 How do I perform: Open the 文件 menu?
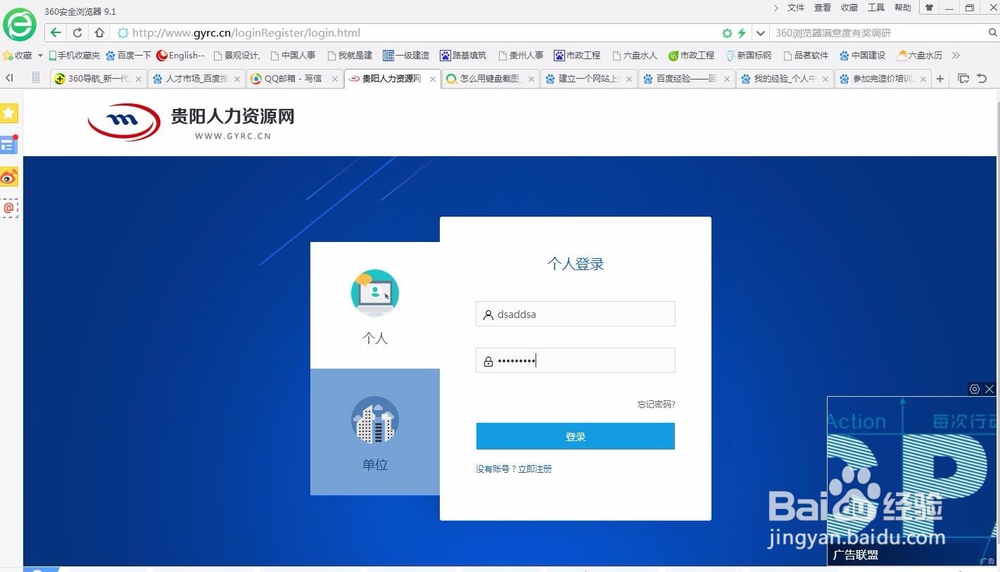pos(796,8)
